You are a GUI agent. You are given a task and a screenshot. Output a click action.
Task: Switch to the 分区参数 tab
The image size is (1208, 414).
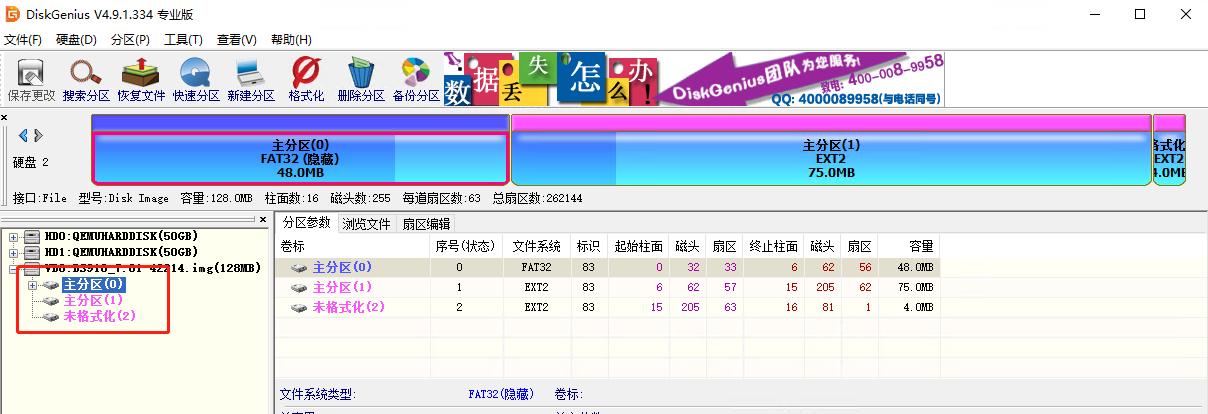coord(306,222)
